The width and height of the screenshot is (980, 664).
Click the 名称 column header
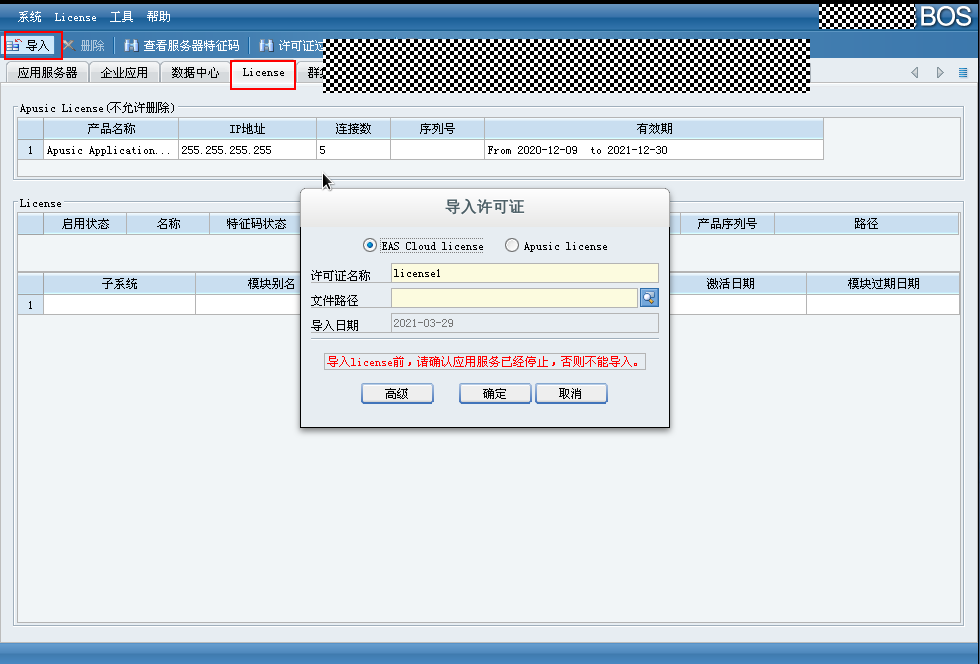pyautogui.click(x=168, y=224)
